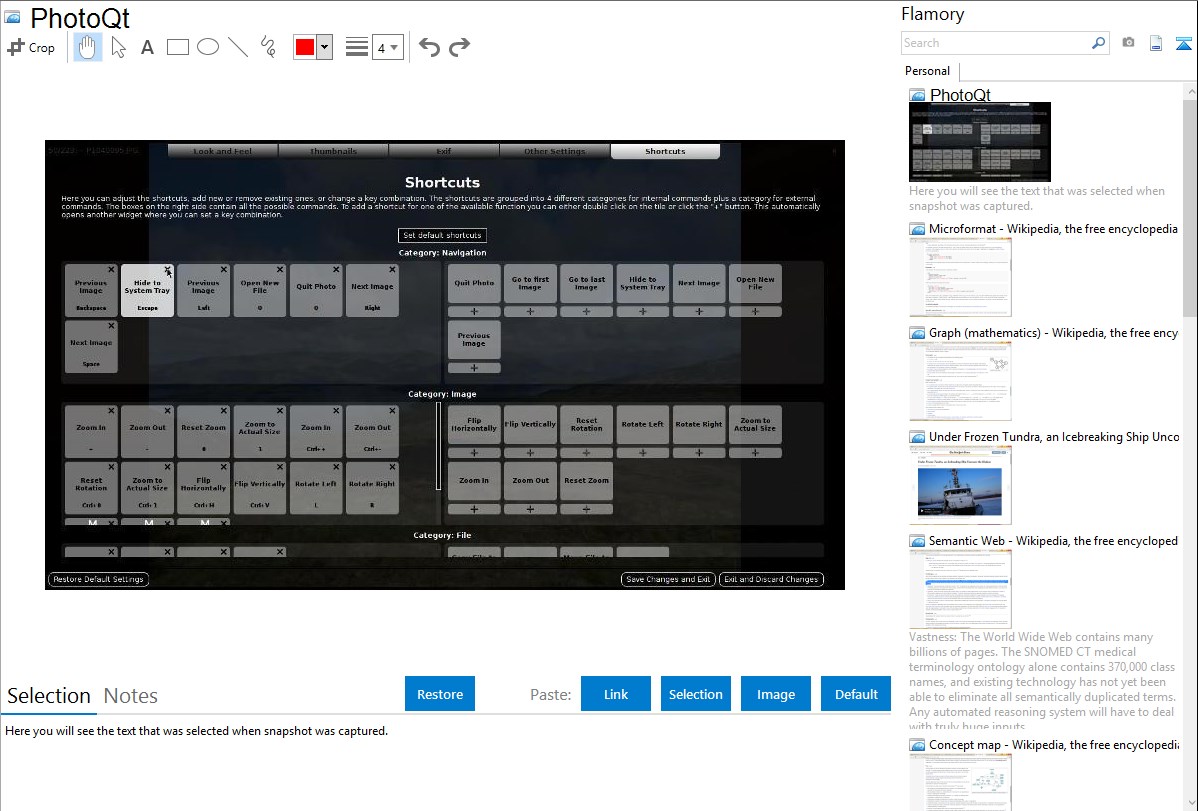This screenshot has width=1198, height=811.
Task: Click the camera capture icon
Action: coord(1128,43)
